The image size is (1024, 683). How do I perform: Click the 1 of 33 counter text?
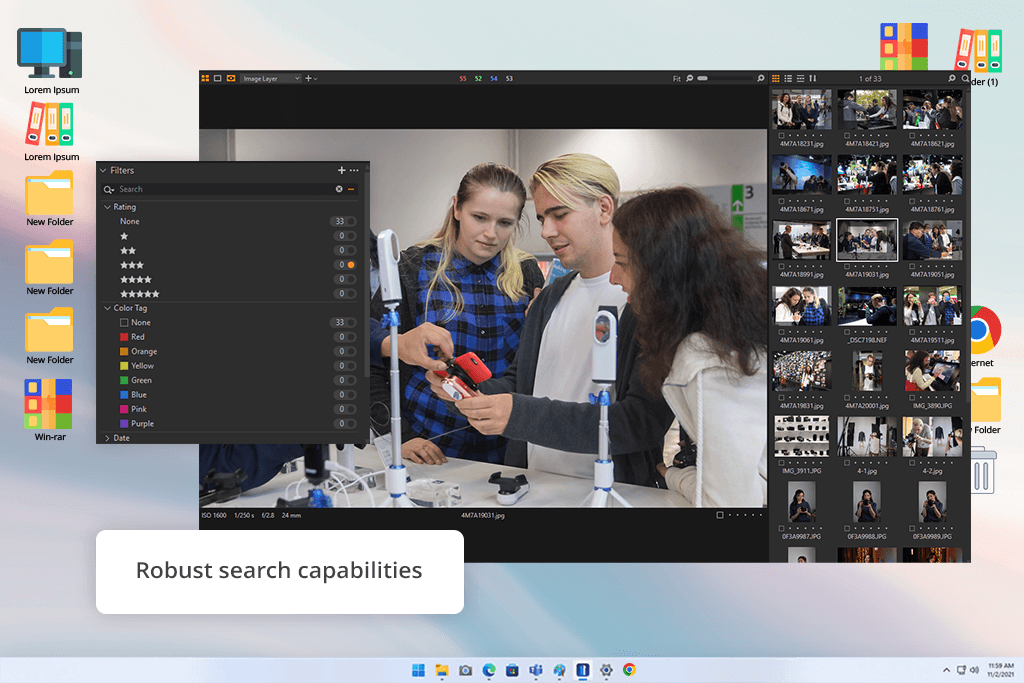[x=870, y=78]
